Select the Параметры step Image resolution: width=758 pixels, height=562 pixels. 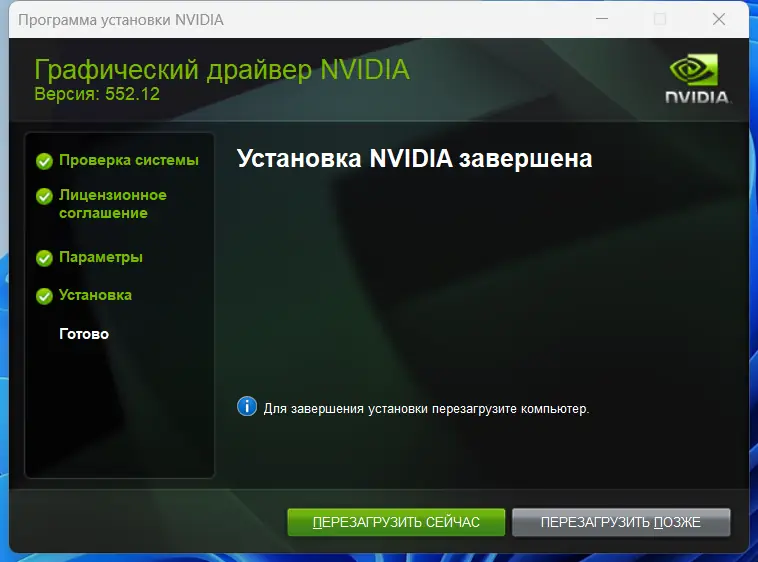(101, 257)
